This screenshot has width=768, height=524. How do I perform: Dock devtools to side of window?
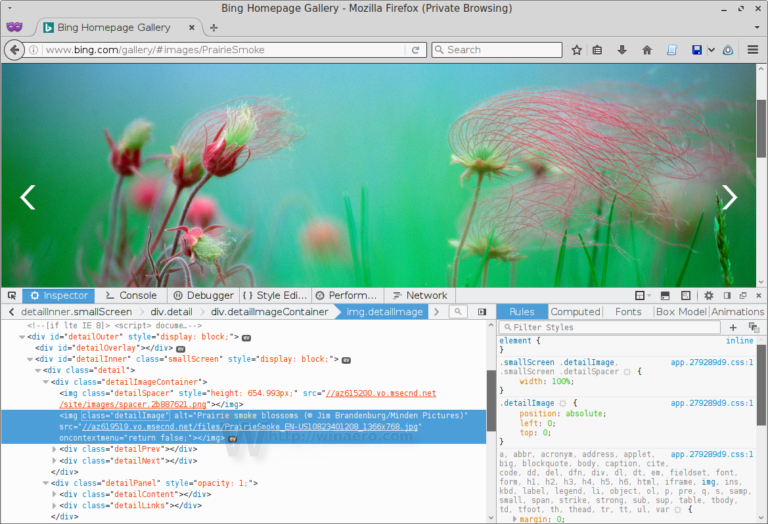tap(727, 295)
